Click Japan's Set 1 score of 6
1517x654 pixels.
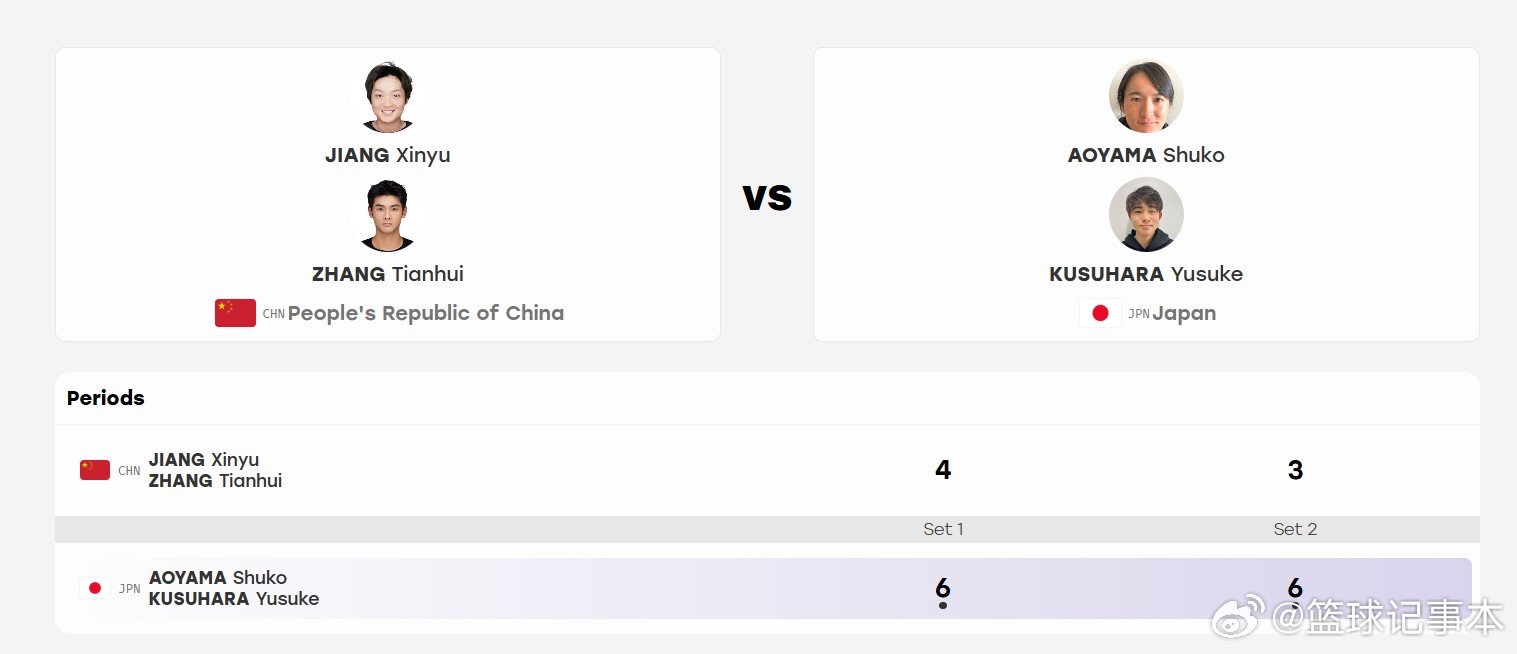[943, 588]
